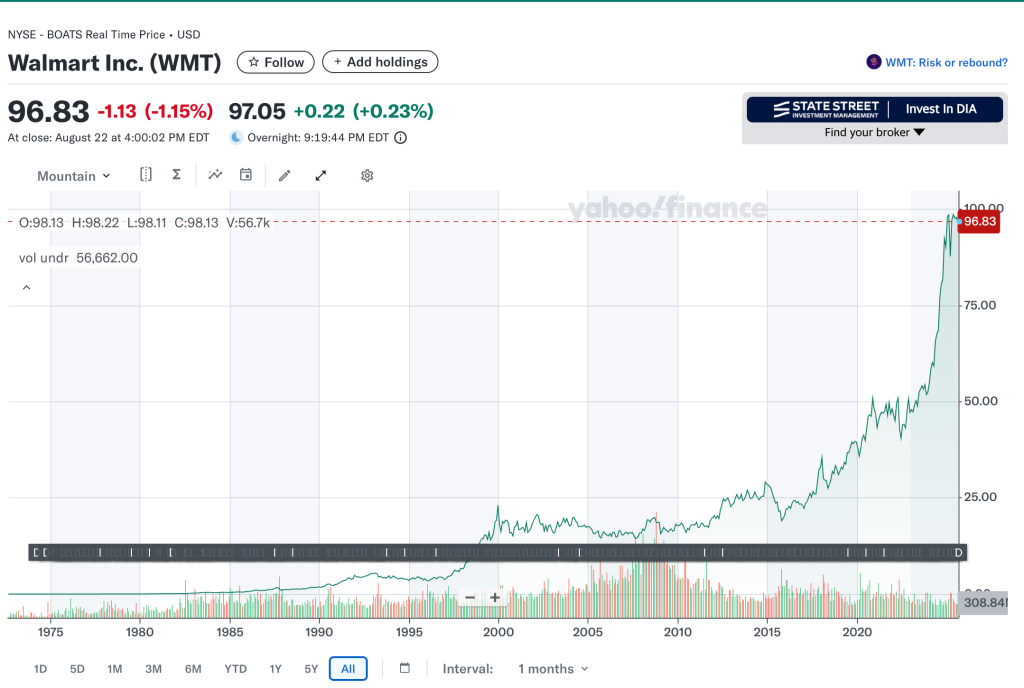Select the YTD range tab
1024x688 pixels.
coord(235,668)
